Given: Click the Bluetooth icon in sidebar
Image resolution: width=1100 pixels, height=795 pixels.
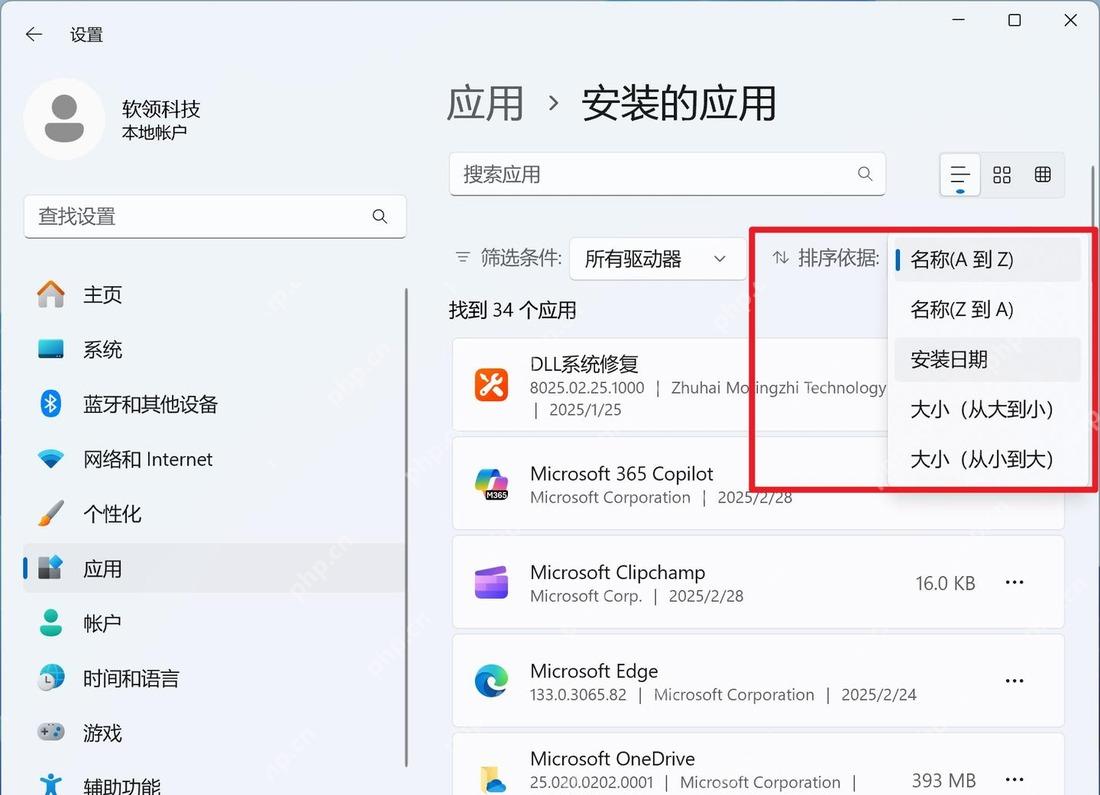Looking at the screenshot, I should click(x=51, y=403).
